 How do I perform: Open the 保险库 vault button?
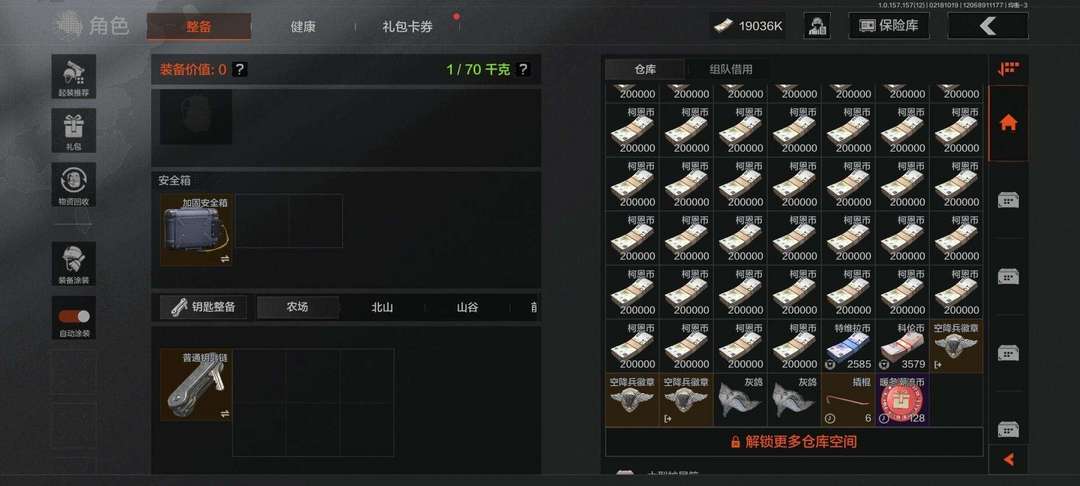tap(889, 26)
